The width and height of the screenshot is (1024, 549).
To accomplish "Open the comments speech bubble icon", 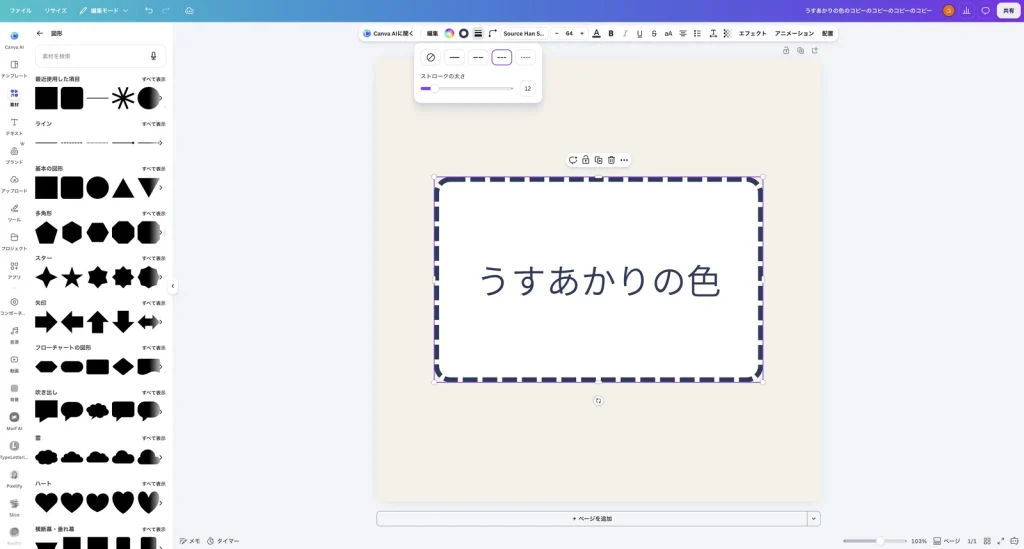I will [985, 10].
